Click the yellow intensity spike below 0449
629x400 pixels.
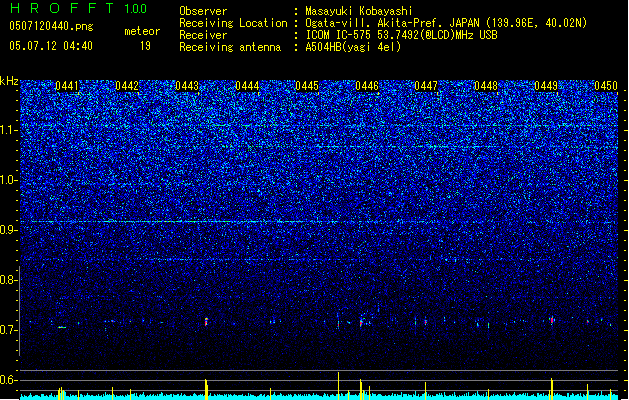coord(552,389)
